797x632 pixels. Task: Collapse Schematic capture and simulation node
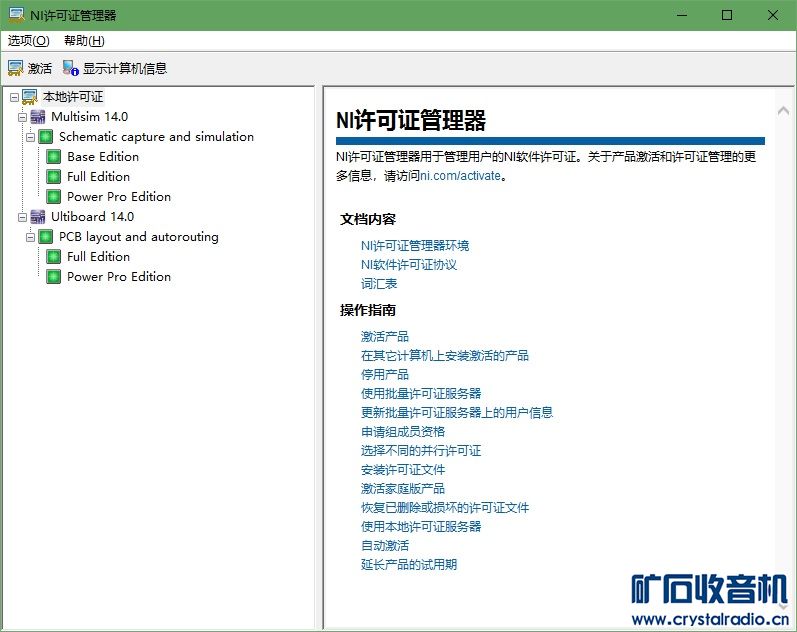coord(30,137)
